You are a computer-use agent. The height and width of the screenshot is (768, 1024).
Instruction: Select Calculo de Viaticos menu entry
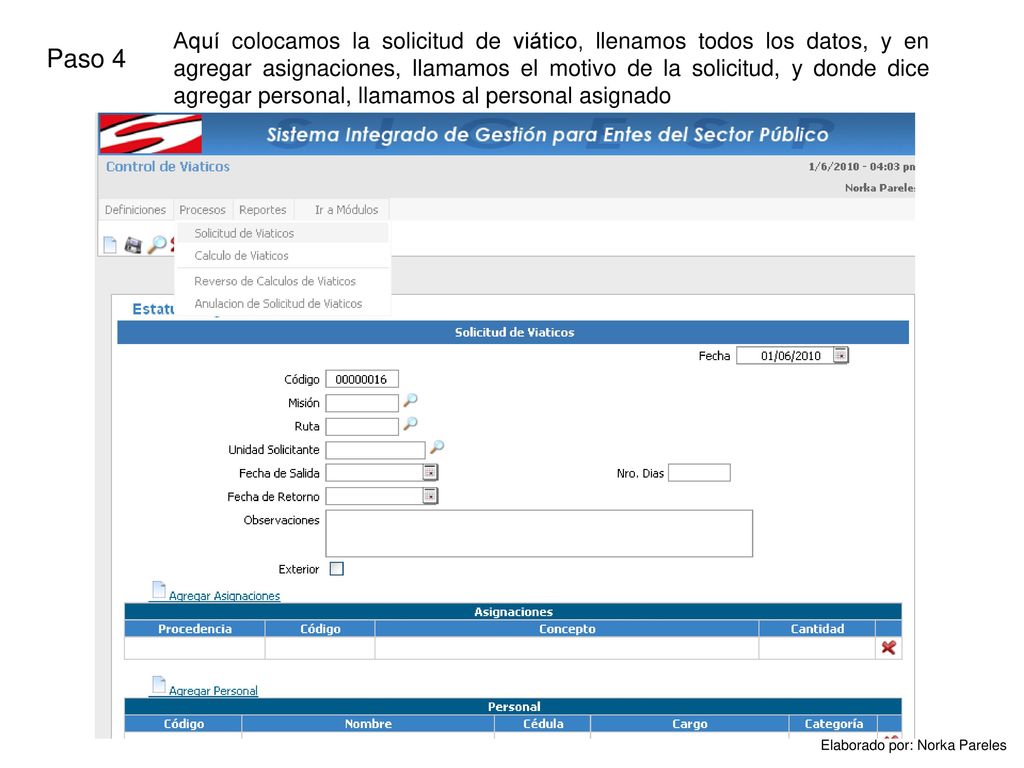283,255
